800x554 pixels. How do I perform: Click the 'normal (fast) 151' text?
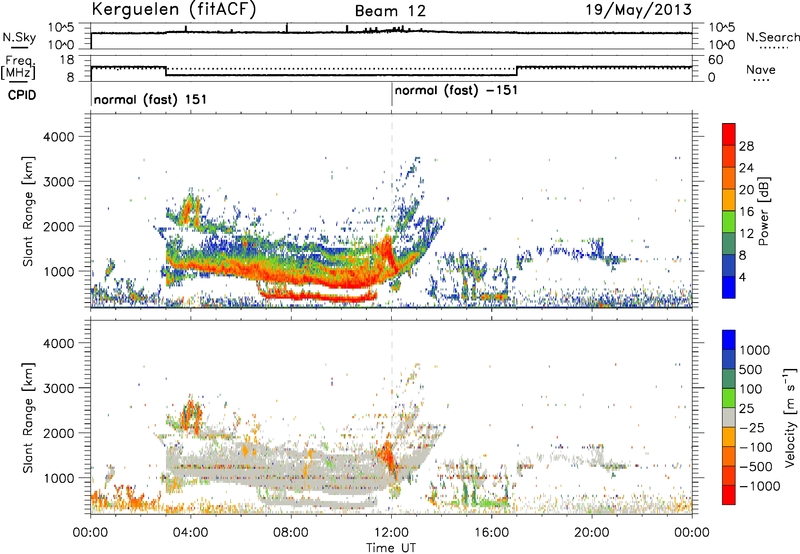pos(151,99)
